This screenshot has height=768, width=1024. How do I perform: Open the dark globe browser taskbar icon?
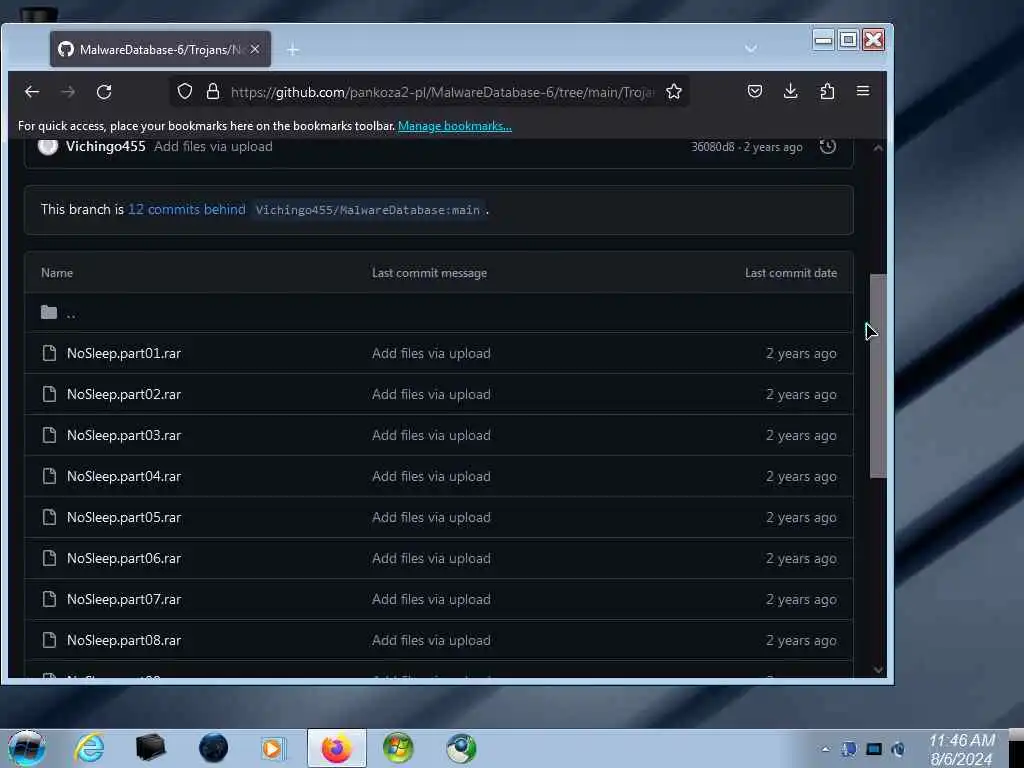(x=213, y=748)
